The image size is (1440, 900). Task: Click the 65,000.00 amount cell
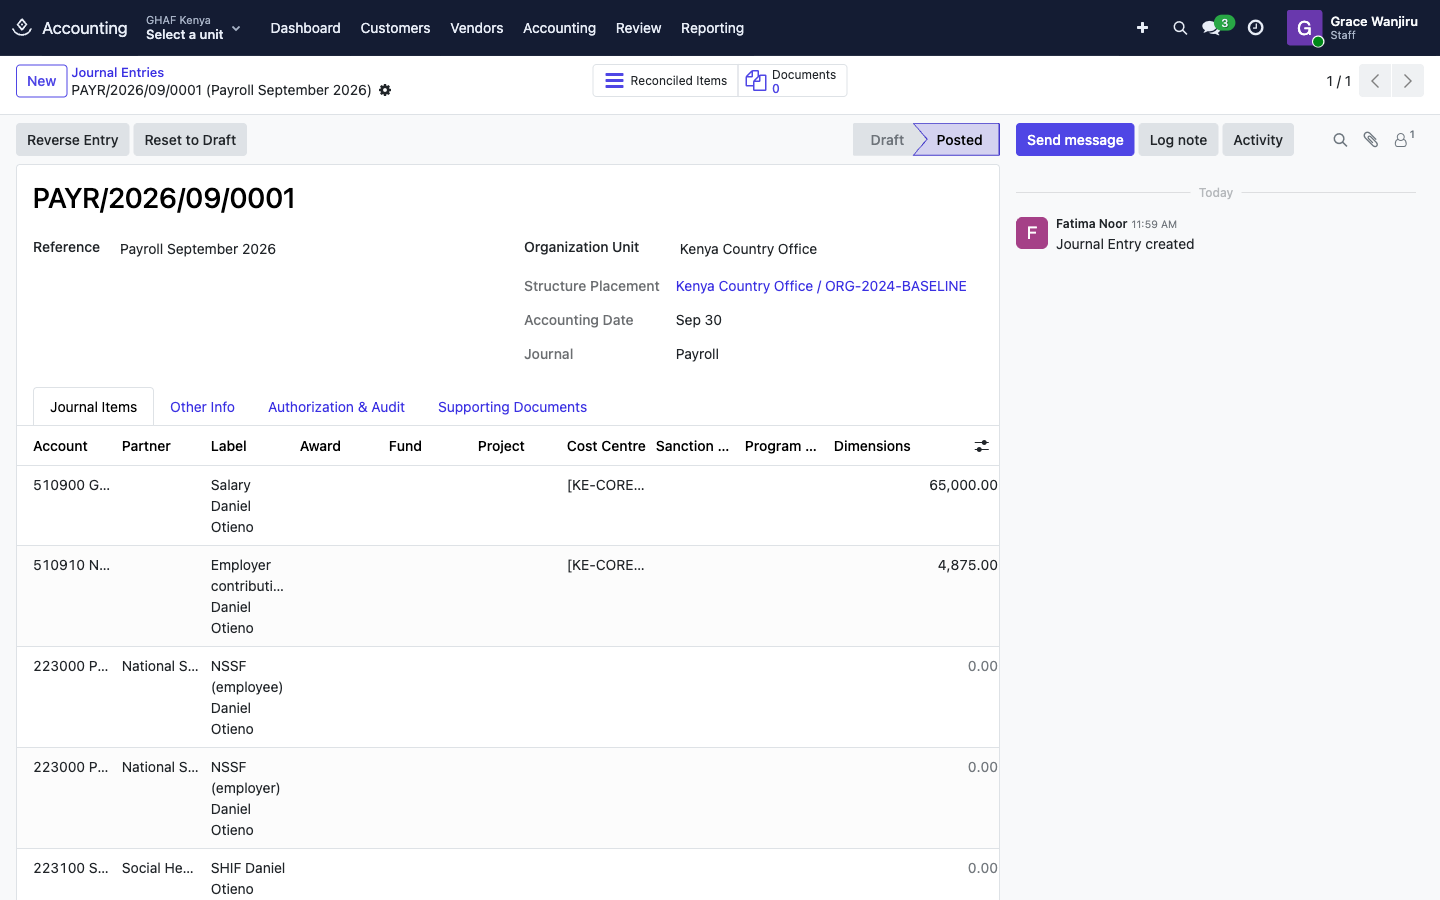(x=963, y=485)
